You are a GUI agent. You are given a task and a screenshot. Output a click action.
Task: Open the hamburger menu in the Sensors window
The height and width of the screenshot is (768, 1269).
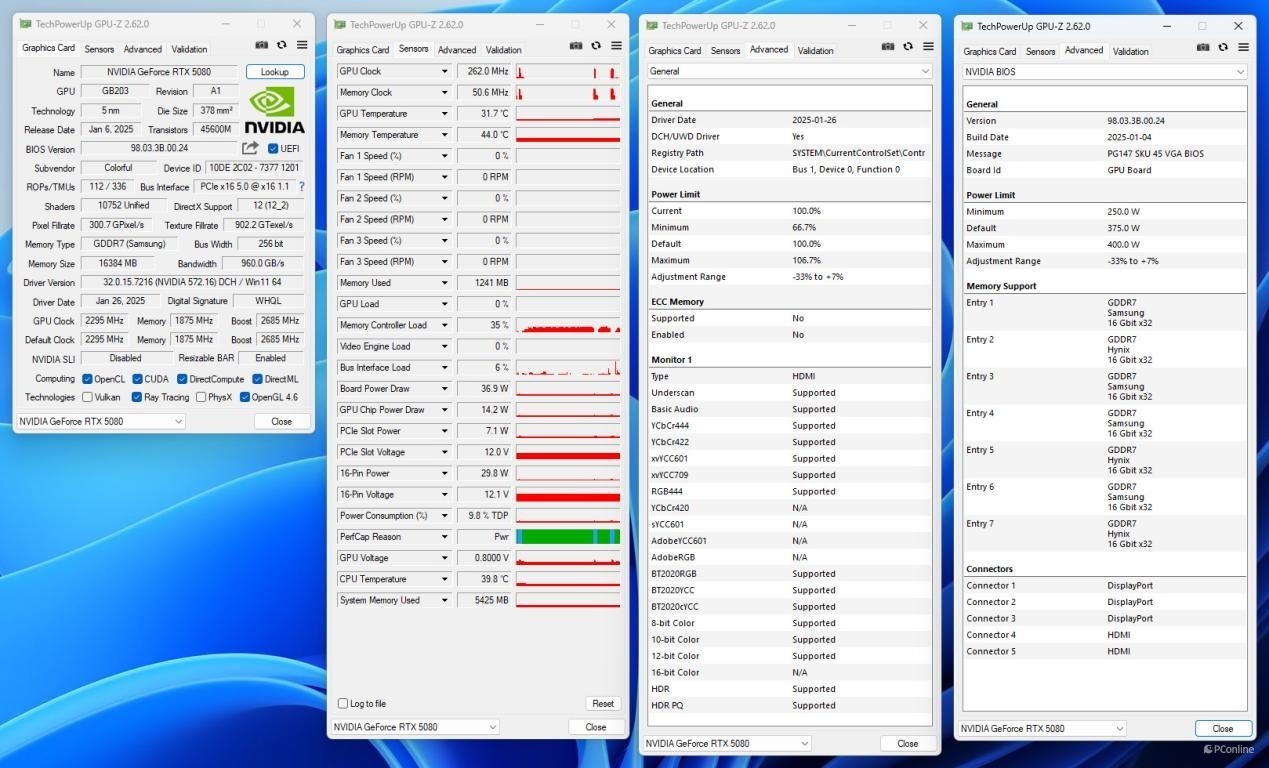coord(616,46)
